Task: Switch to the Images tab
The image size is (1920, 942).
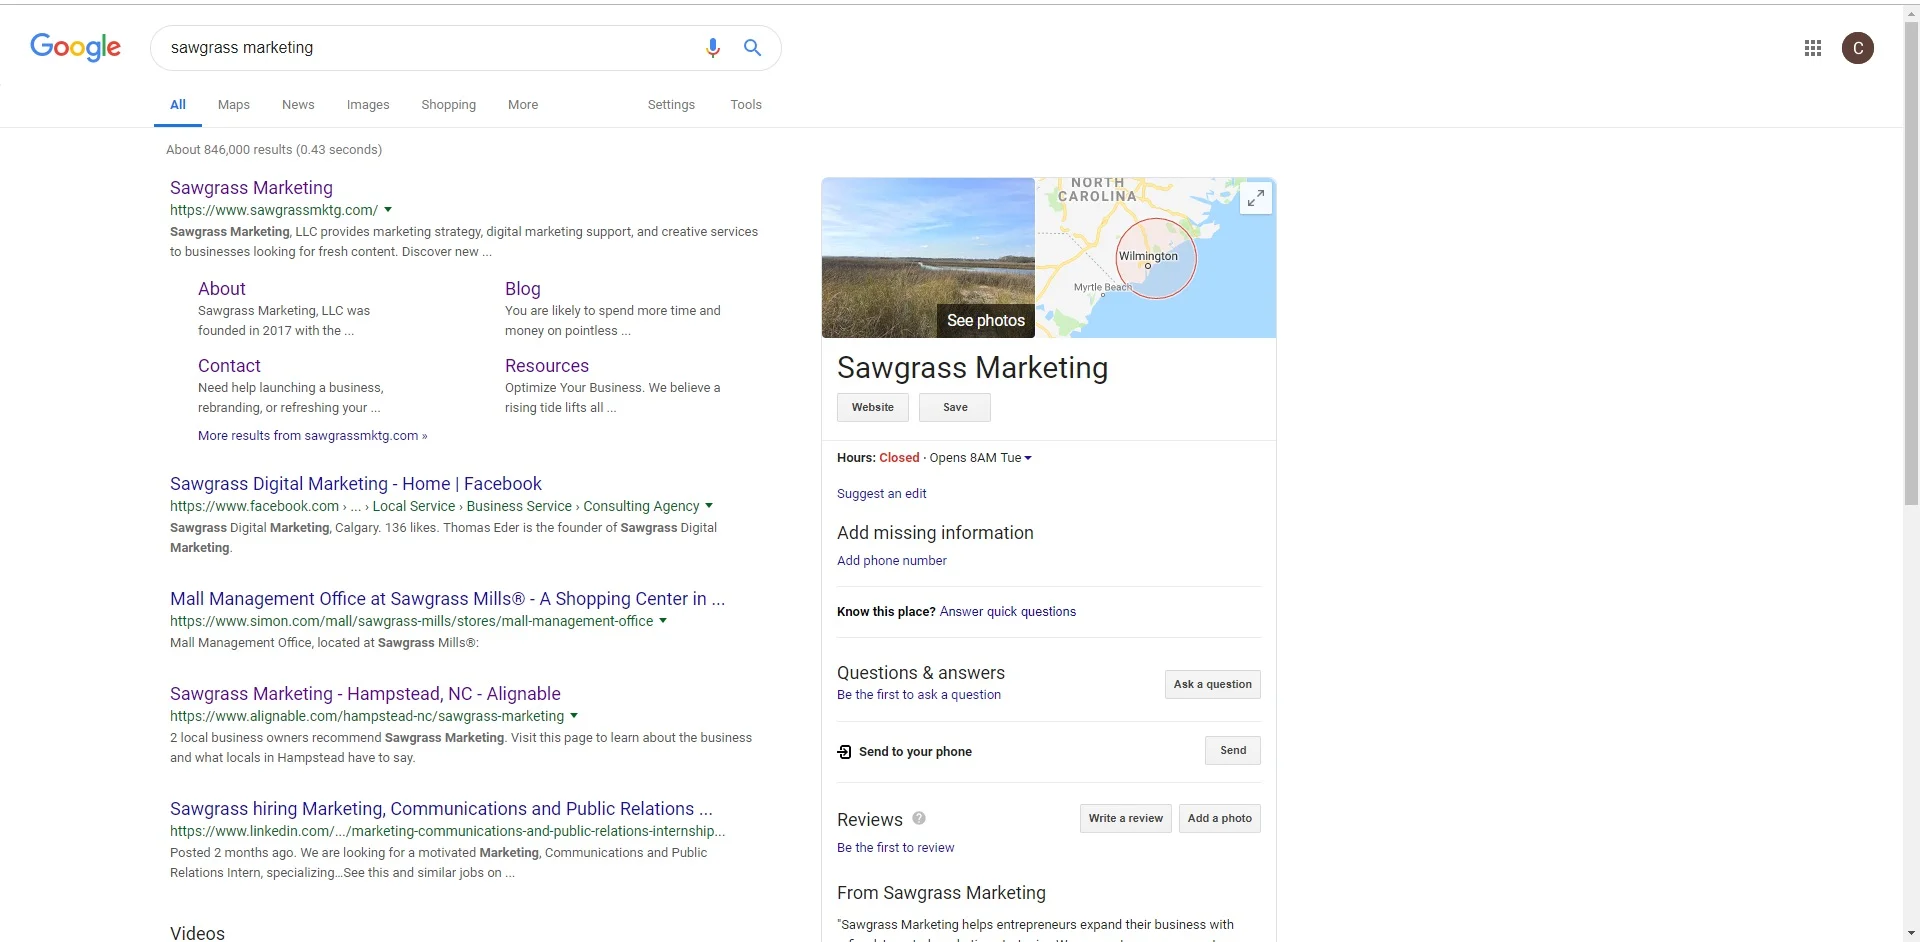Action: (368, 105)
